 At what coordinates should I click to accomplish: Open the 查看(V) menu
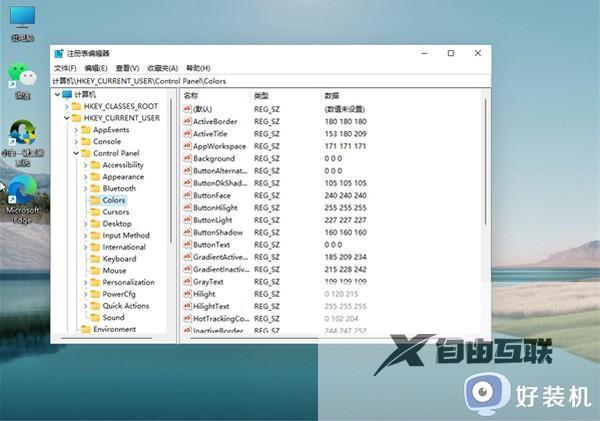pyautogui.click(x=127, y=68)
